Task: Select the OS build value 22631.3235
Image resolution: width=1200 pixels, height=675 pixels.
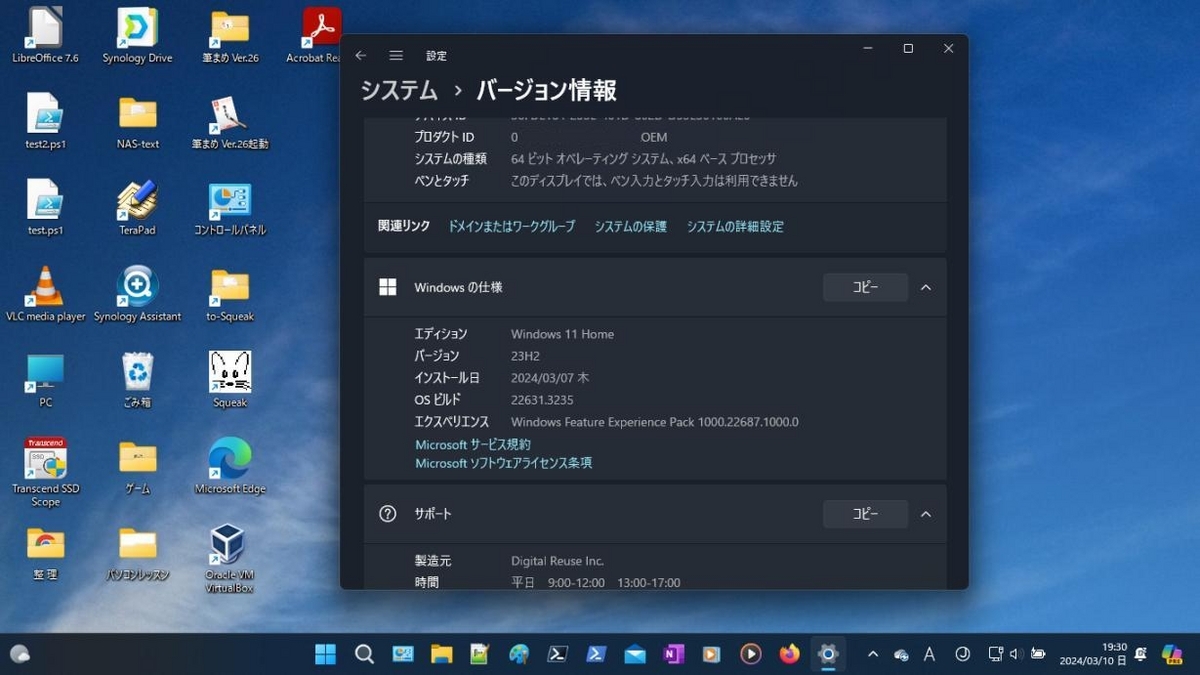Action: [542, 400]
